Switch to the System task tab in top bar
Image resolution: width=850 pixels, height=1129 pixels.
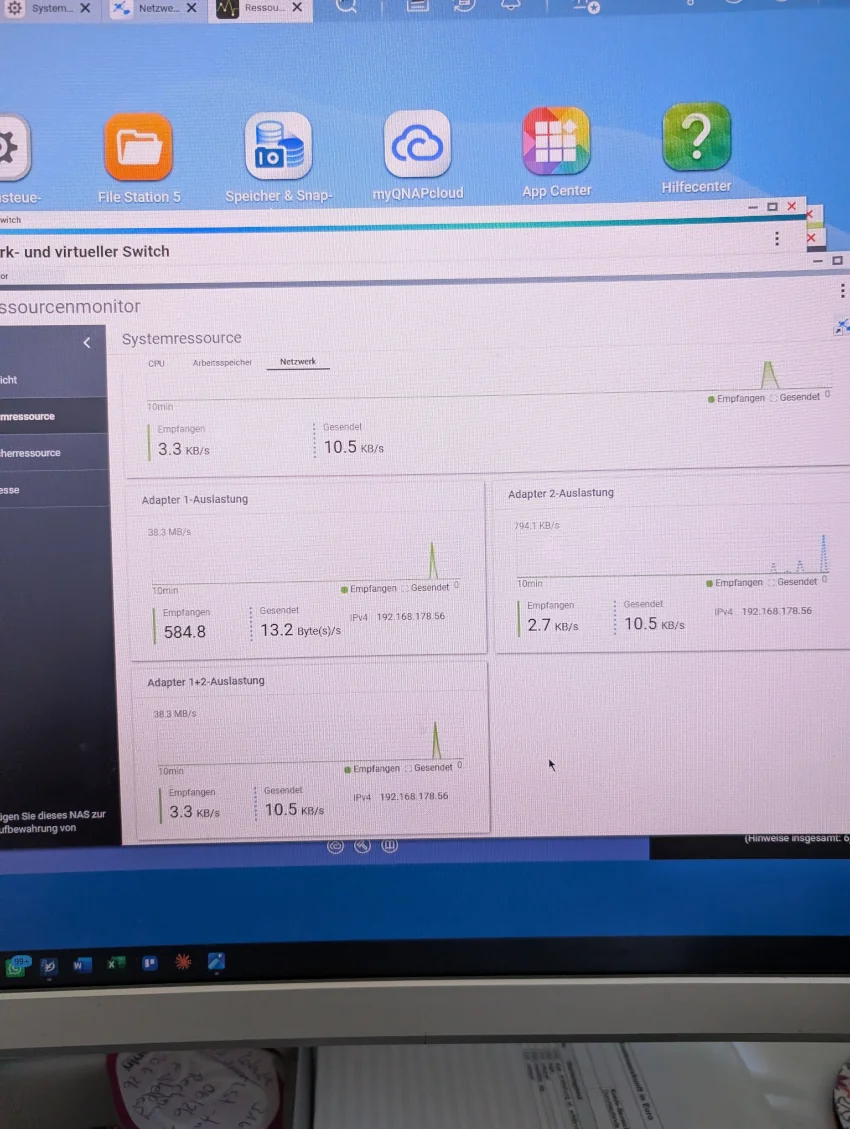[48, 8]
